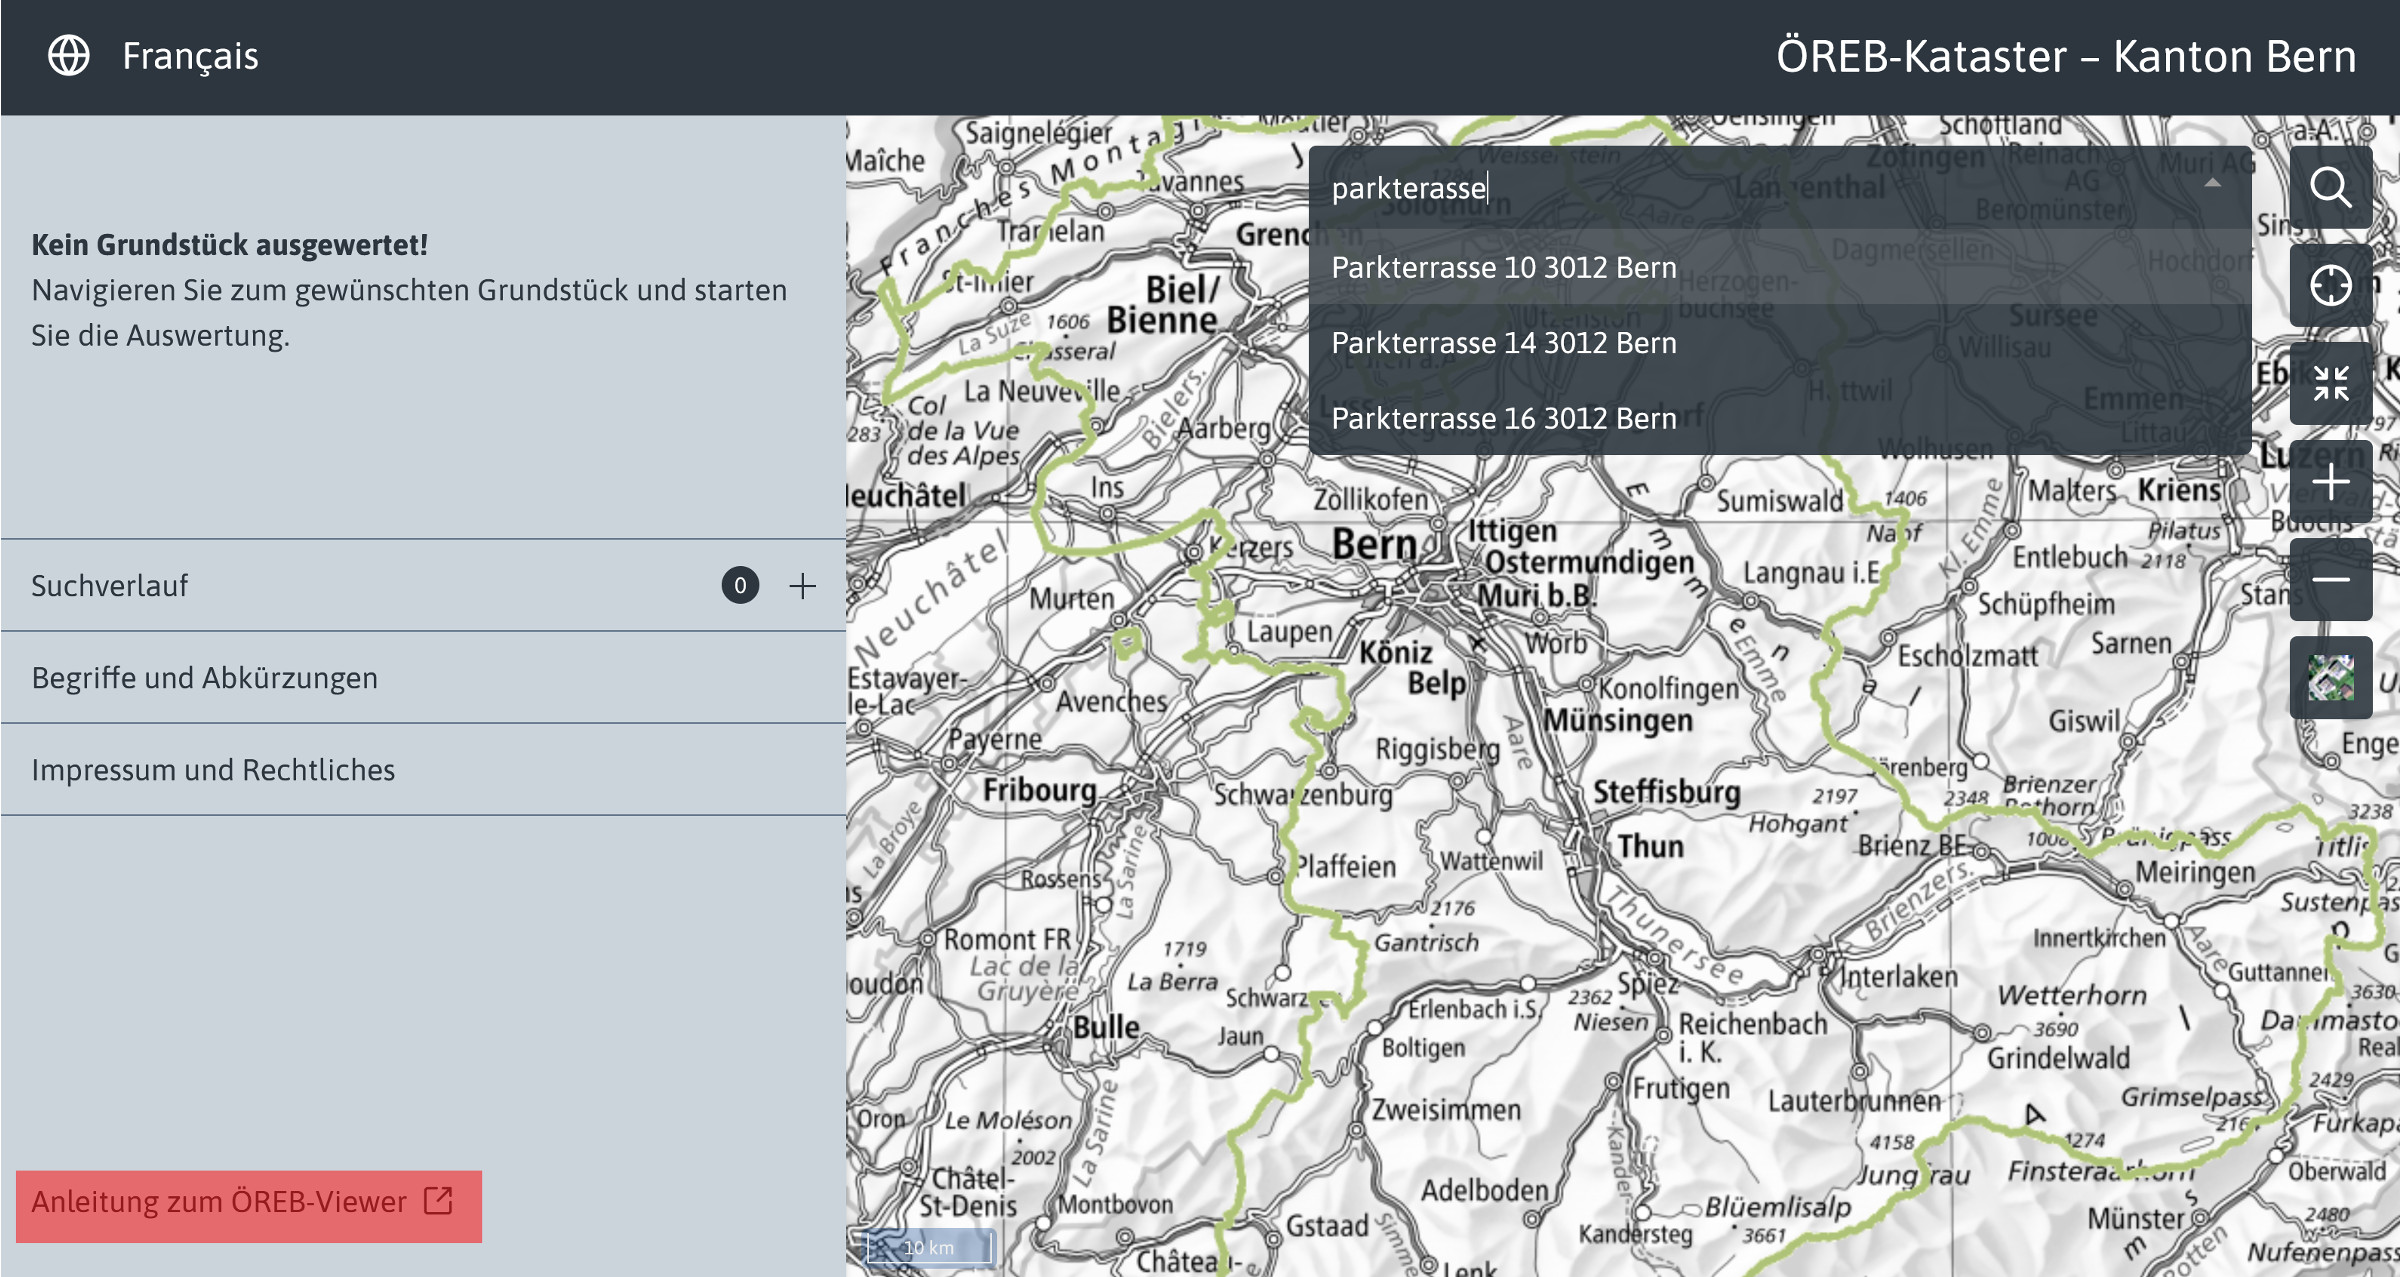
Task: Click Fribourg label on the map
Action: (x=1040, y=789)
